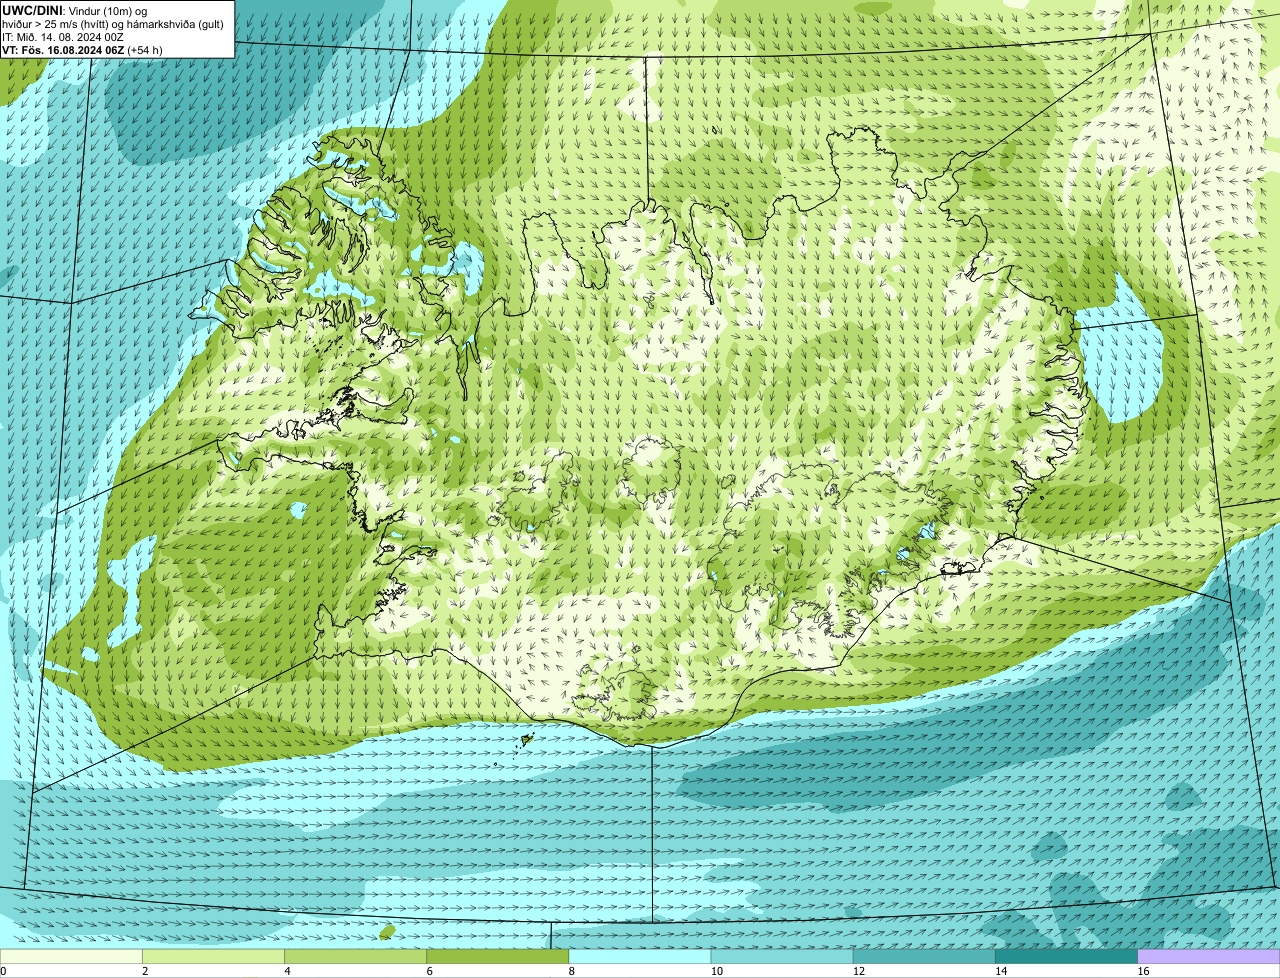Click the scale label "0"

[4, 971]
